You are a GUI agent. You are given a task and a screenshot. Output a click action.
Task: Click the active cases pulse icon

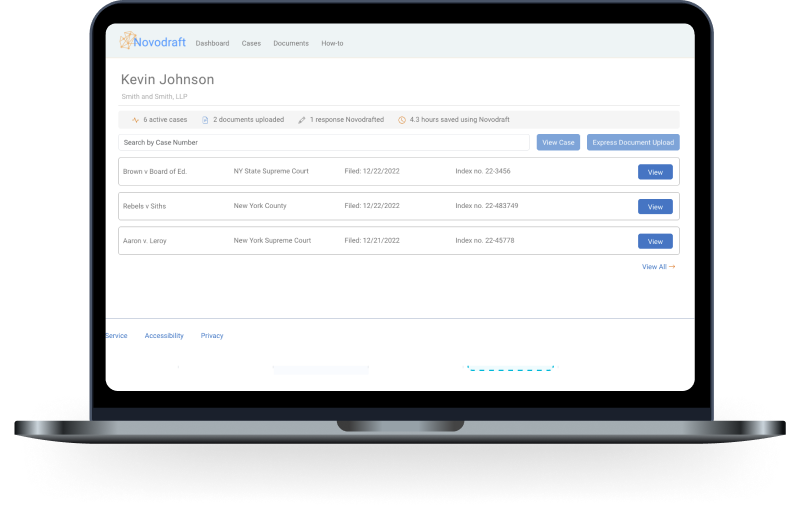pyautogui.click(x=135, y=120)
